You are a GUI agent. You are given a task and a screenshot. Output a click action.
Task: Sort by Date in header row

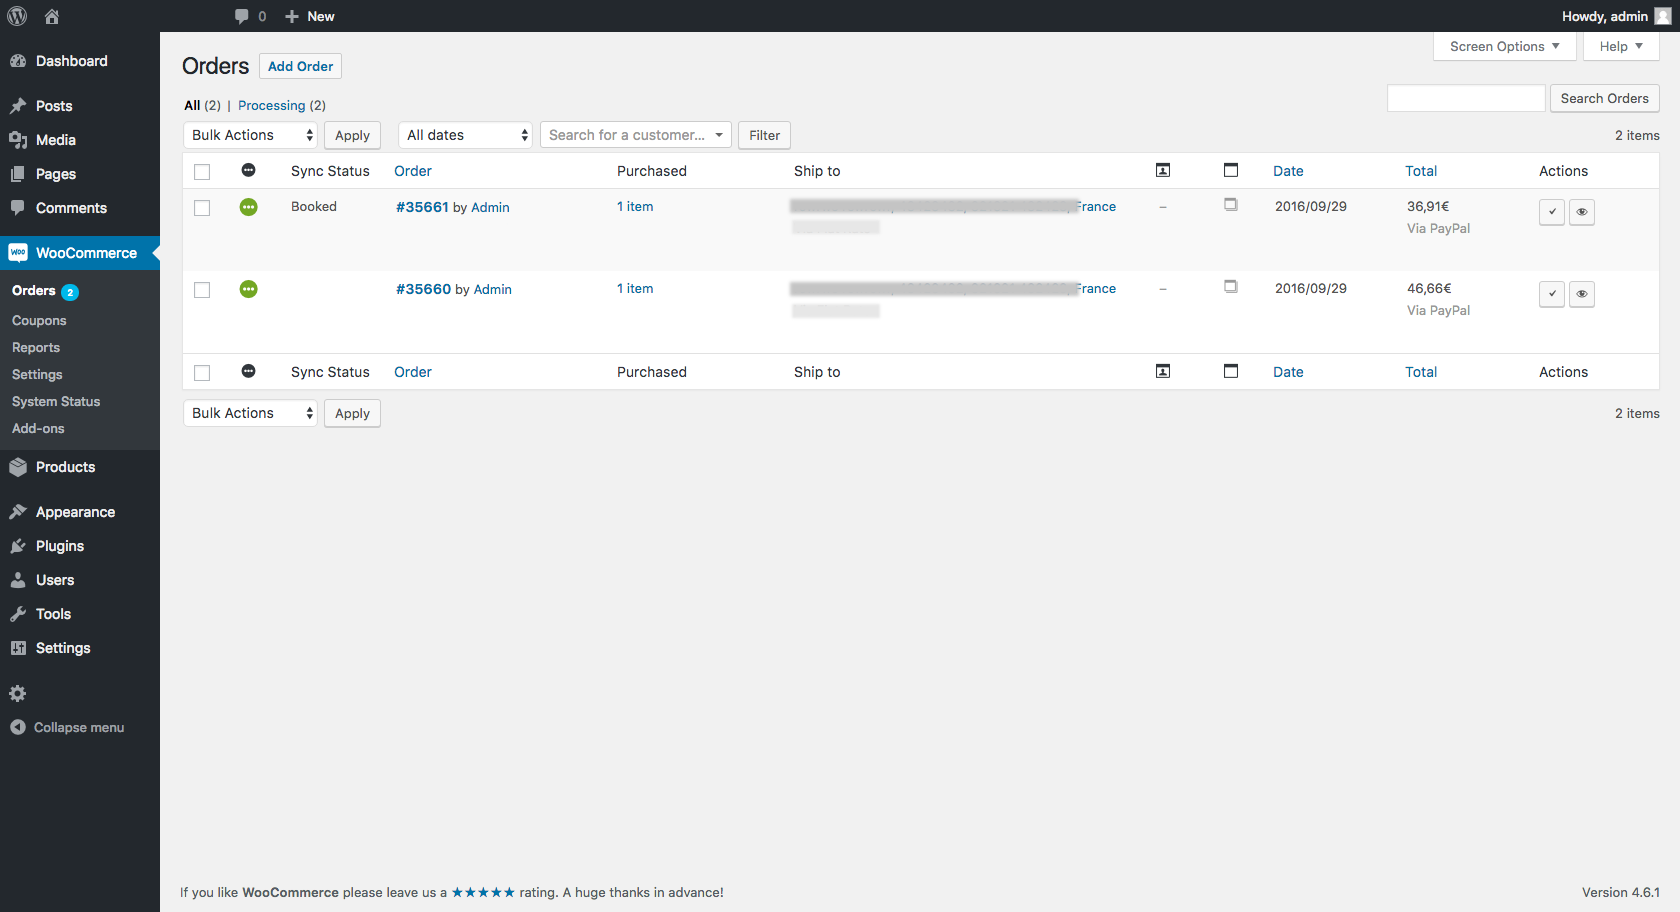[x=1288, y=171]
